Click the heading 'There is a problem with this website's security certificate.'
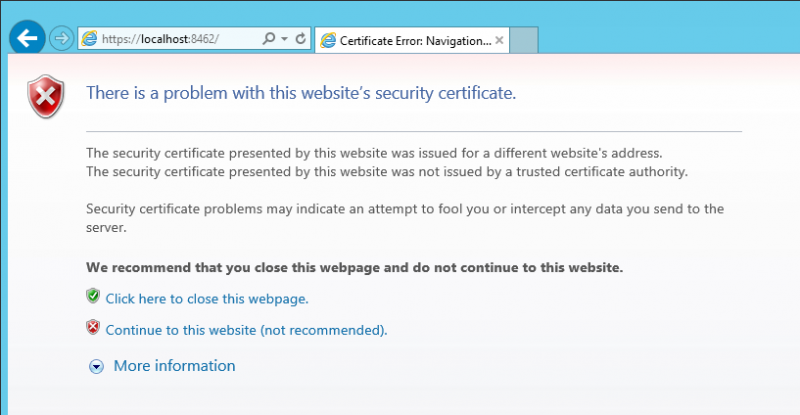The height and width of the screenshot is (415, 800). click(x=301, y=93)
